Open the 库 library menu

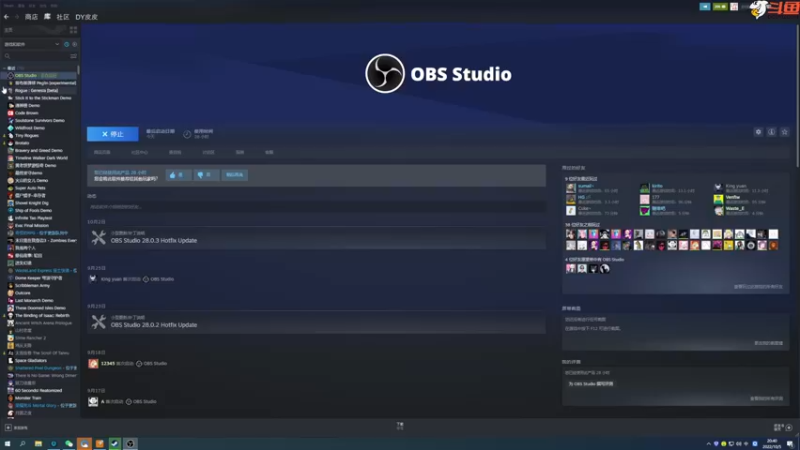(47, 17)
